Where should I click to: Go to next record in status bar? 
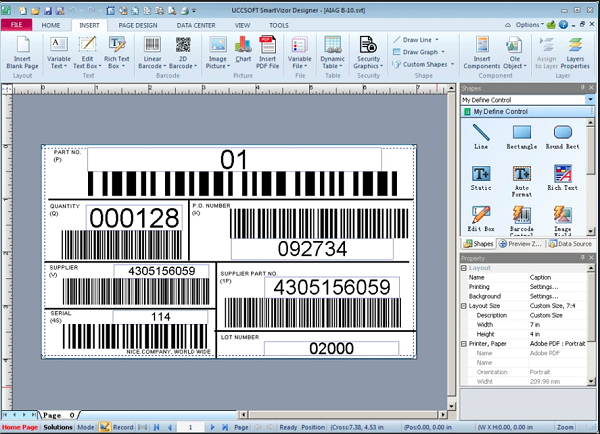tap(212, 427)
